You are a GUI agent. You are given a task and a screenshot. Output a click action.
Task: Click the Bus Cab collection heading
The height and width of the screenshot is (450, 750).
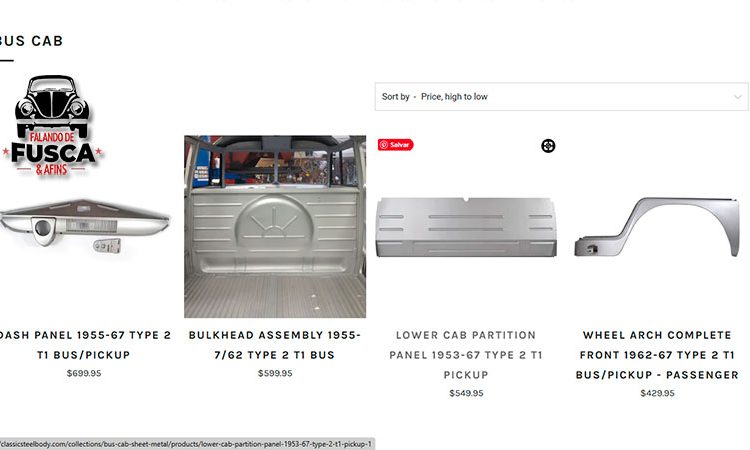pos(31,41)
